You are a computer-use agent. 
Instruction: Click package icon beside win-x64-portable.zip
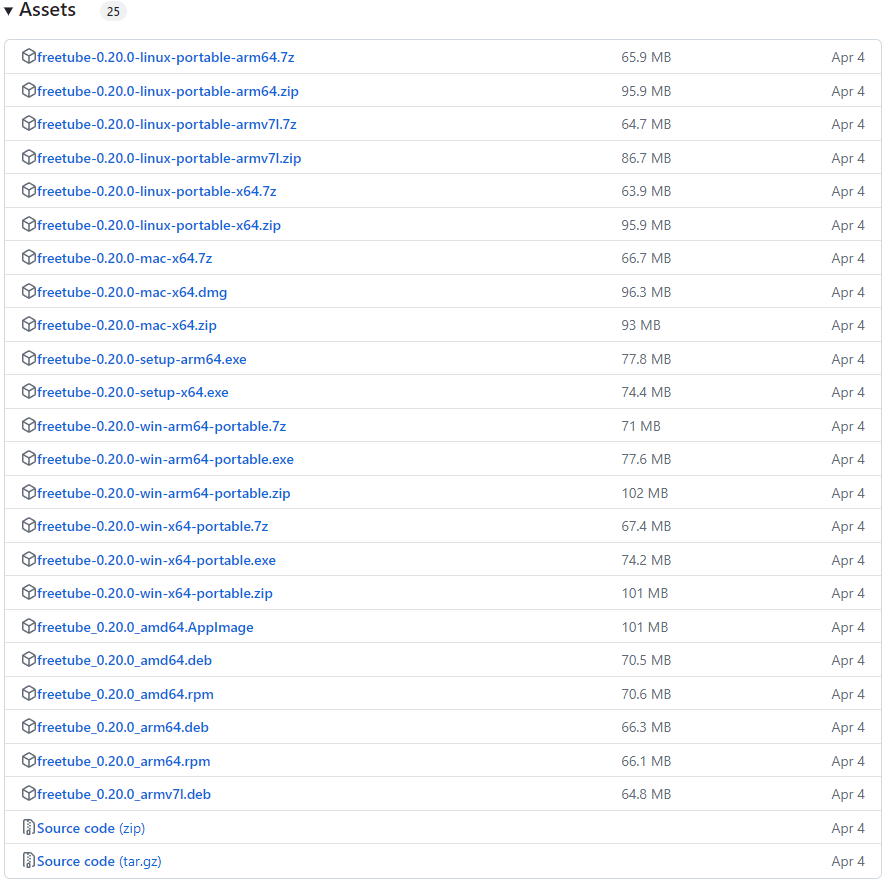[x=28, y=592]
